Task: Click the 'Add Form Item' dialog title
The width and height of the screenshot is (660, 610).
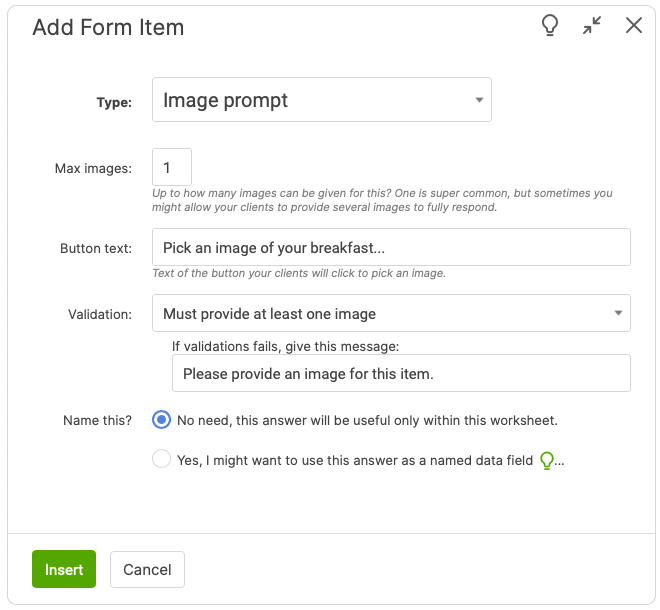Action: click(108, 27)
